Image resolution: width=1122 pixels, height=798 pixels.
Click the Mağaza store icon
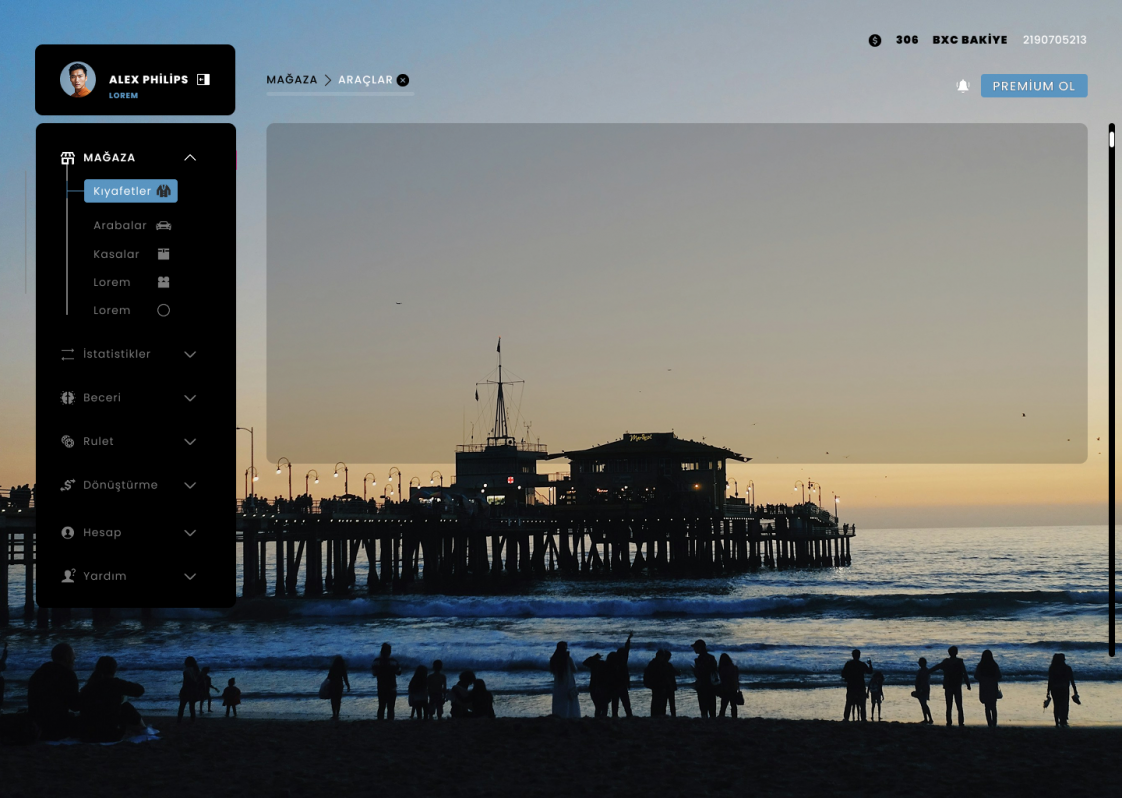click(x=68, y=158)
